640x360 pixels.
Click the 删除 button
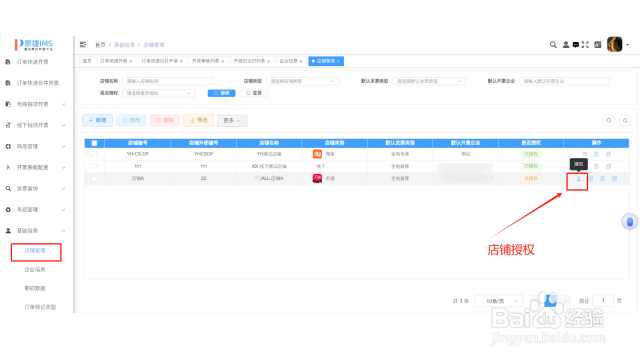(x=165, y=120)
